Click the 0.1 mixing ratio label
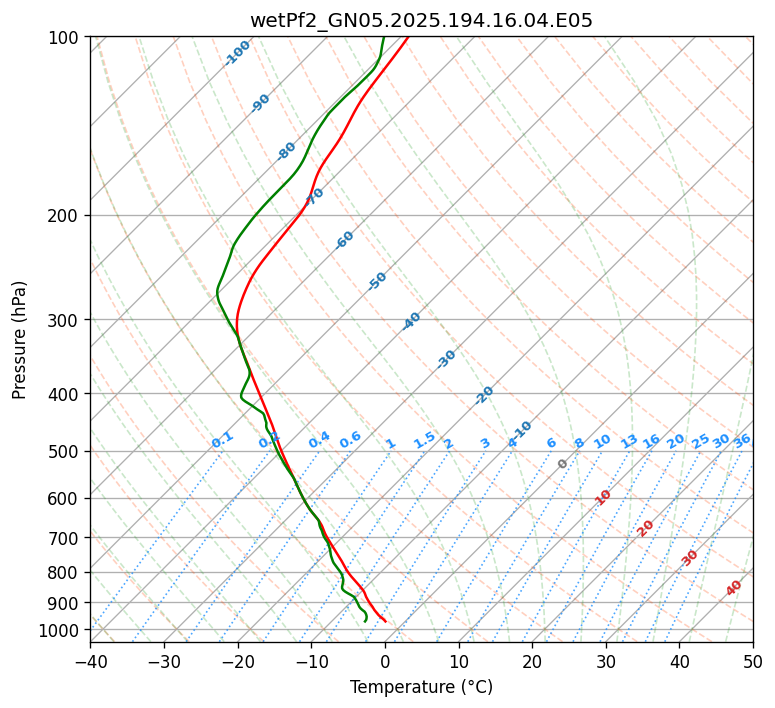The image size is (775, 708). (x=222, y=440)
